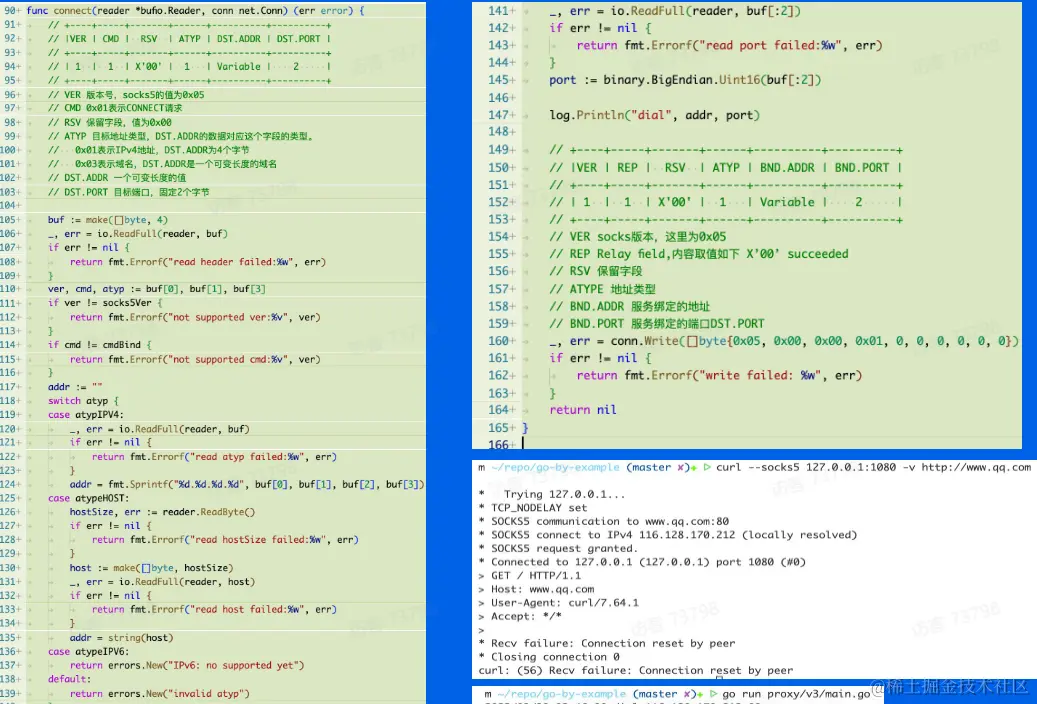
Task: Click the 'default:' case on line 138
Action: click(69, 679)
